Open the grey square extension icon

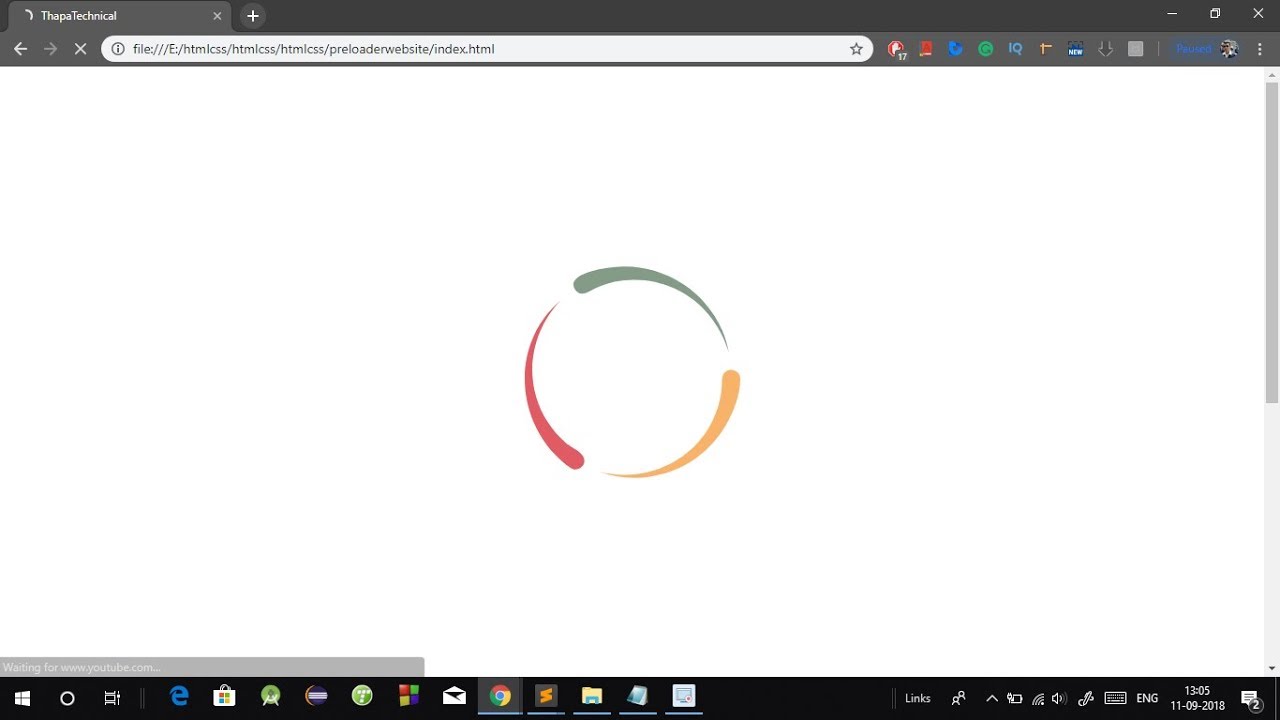click(x=1136, y=48)
